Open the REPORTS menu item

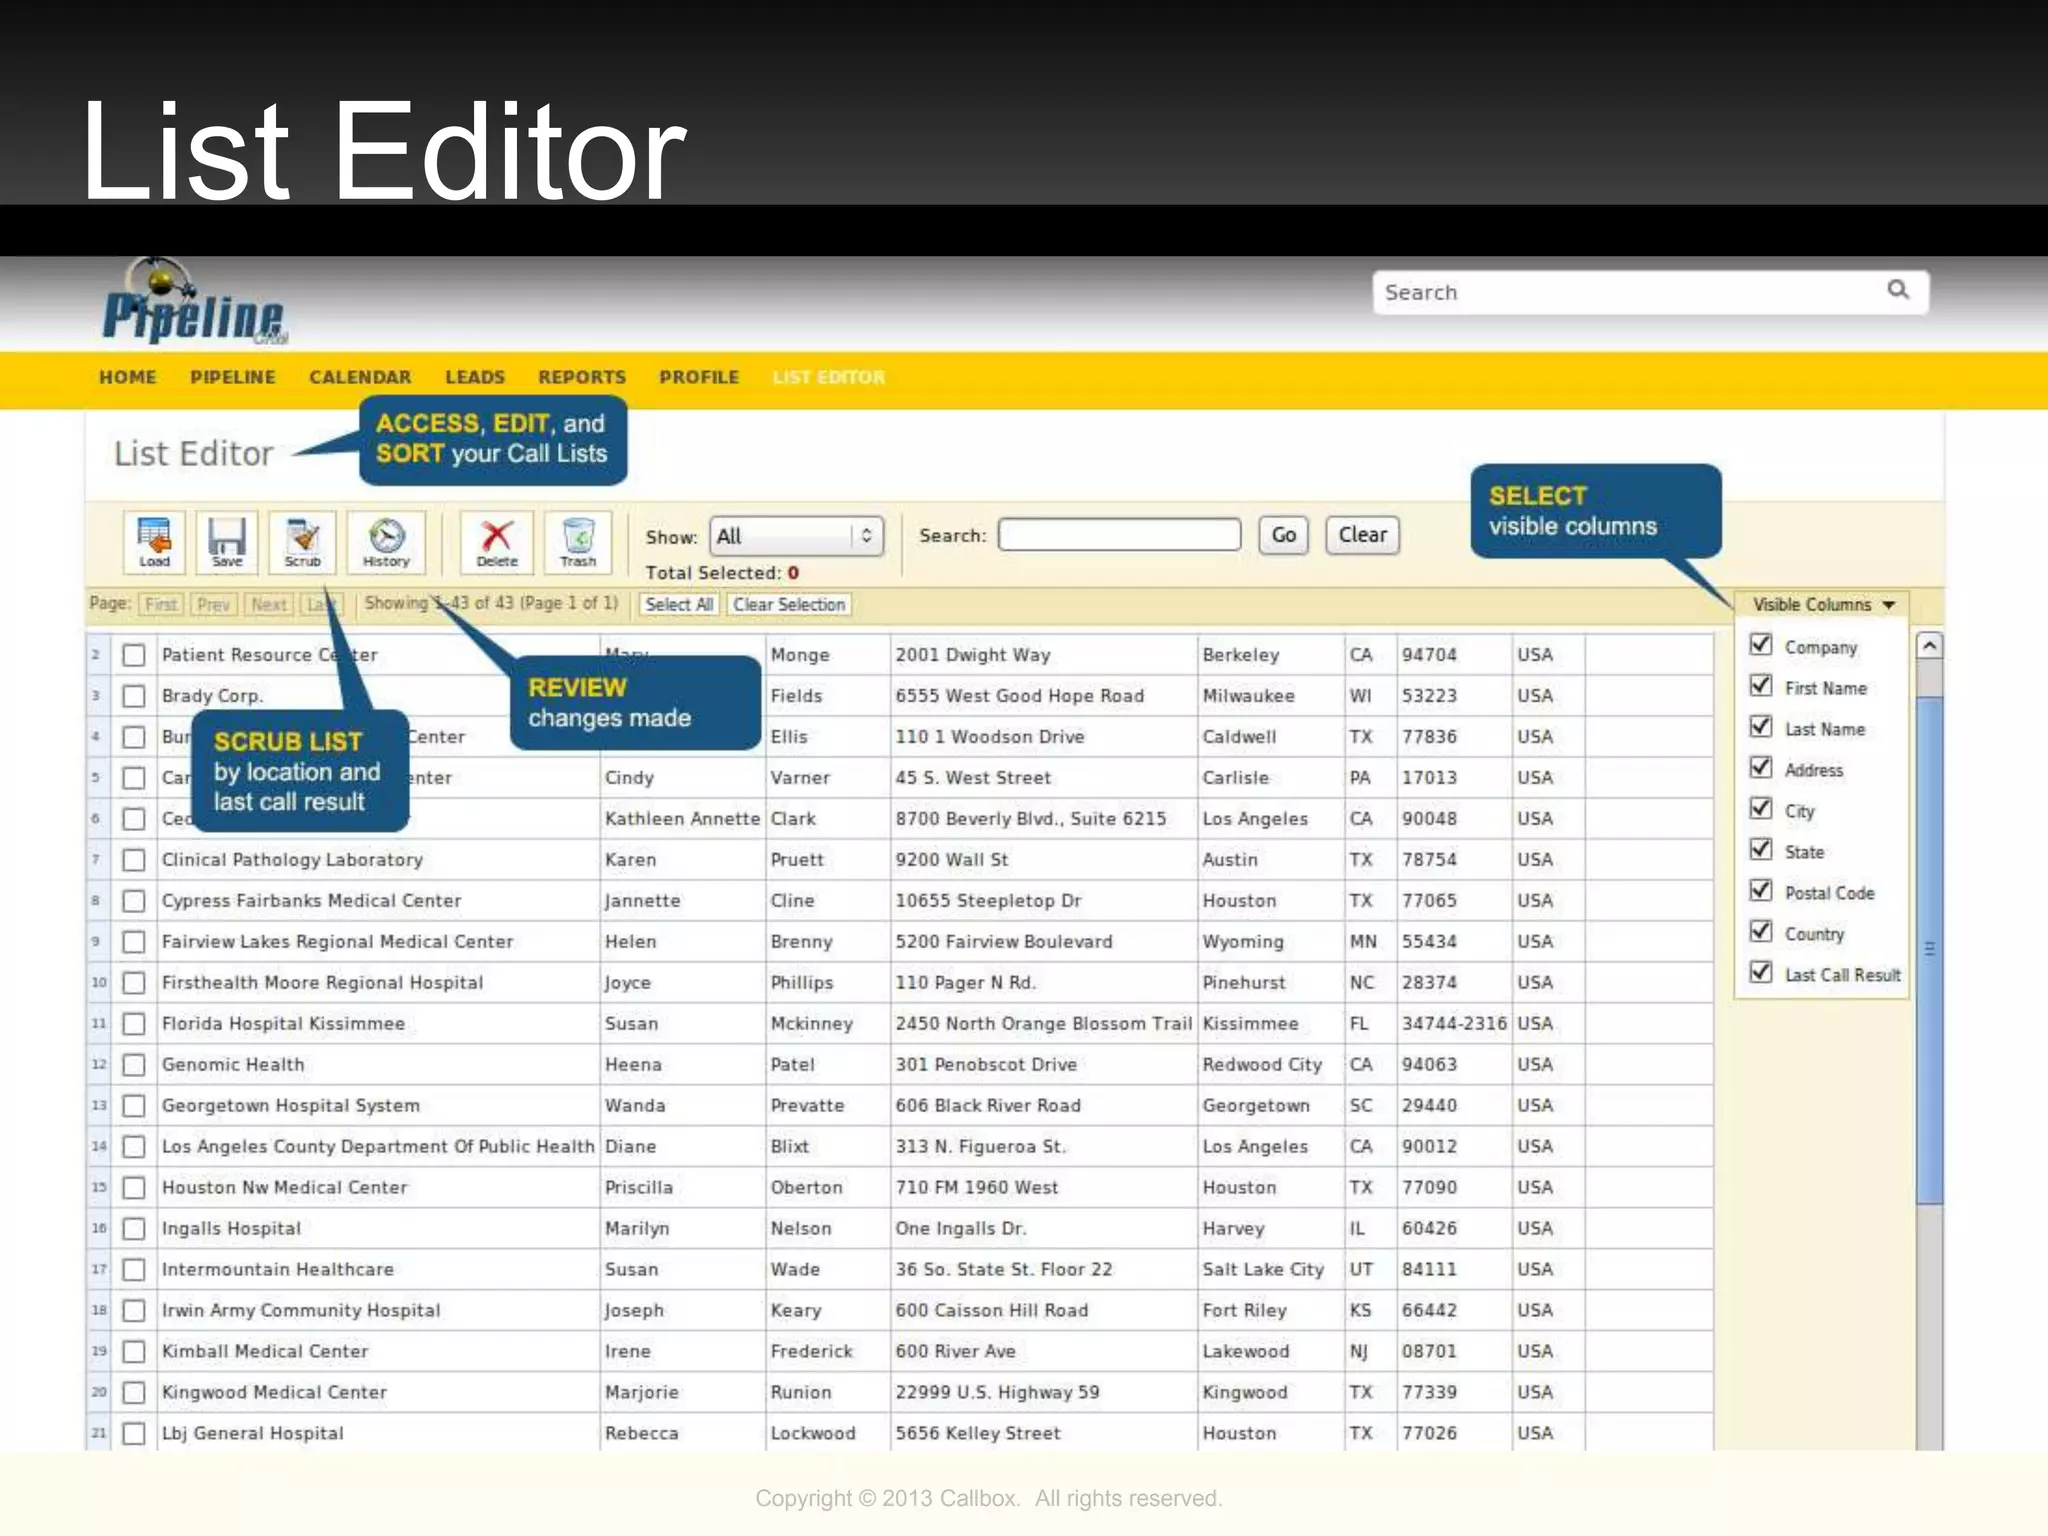point(581,377)
